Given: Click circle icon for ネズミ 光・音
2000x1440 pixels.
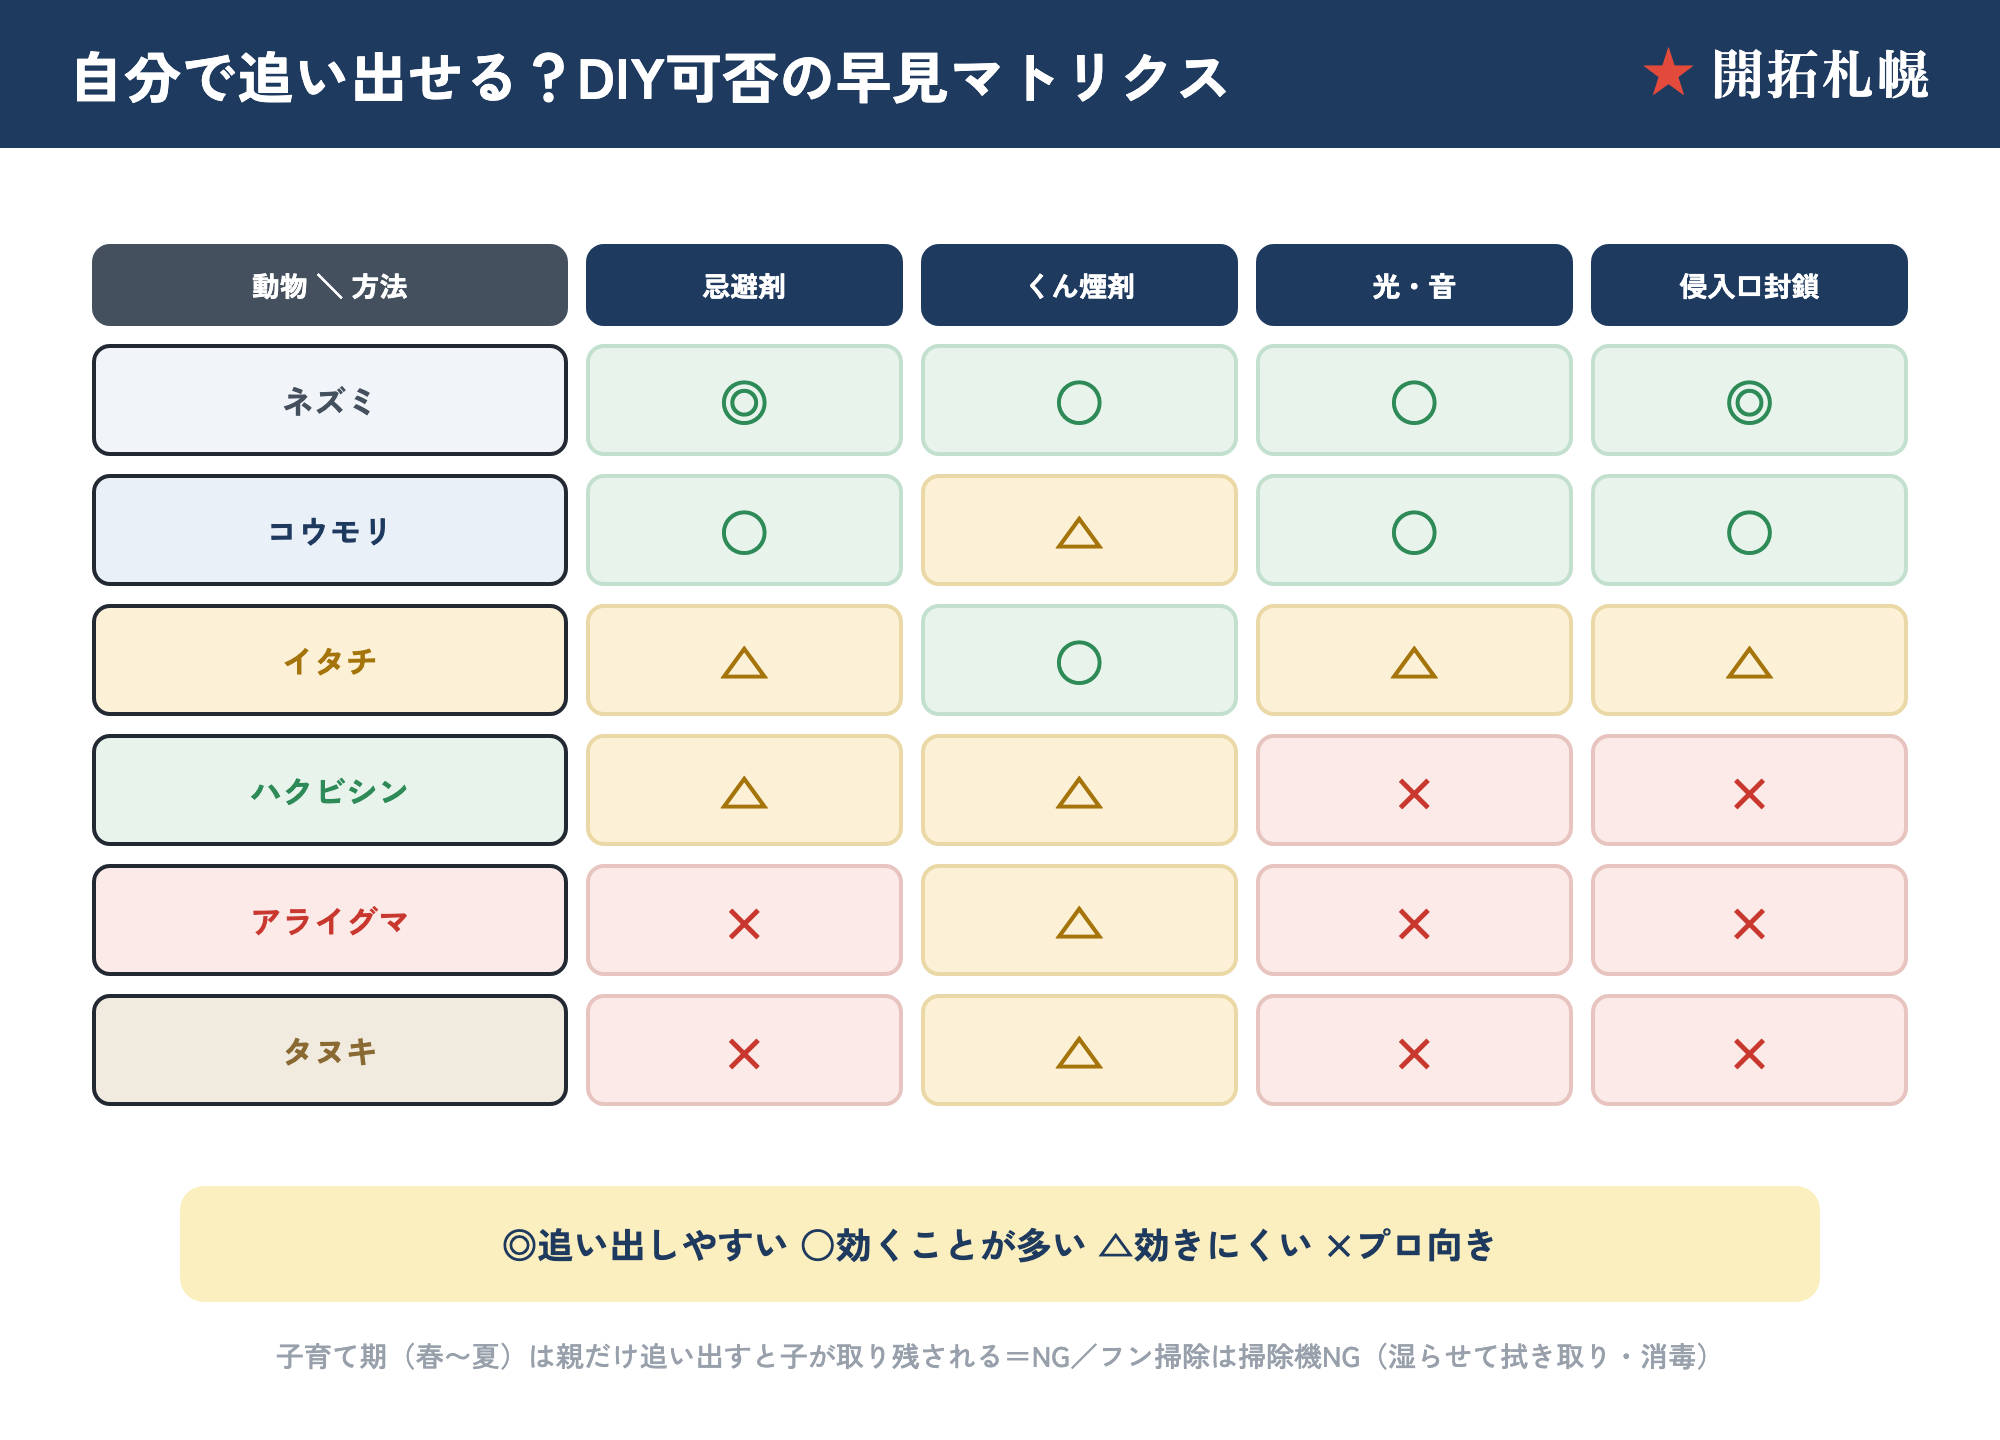Looking at the screenshot, I should pyautogui.click(x=1414, y=403).
